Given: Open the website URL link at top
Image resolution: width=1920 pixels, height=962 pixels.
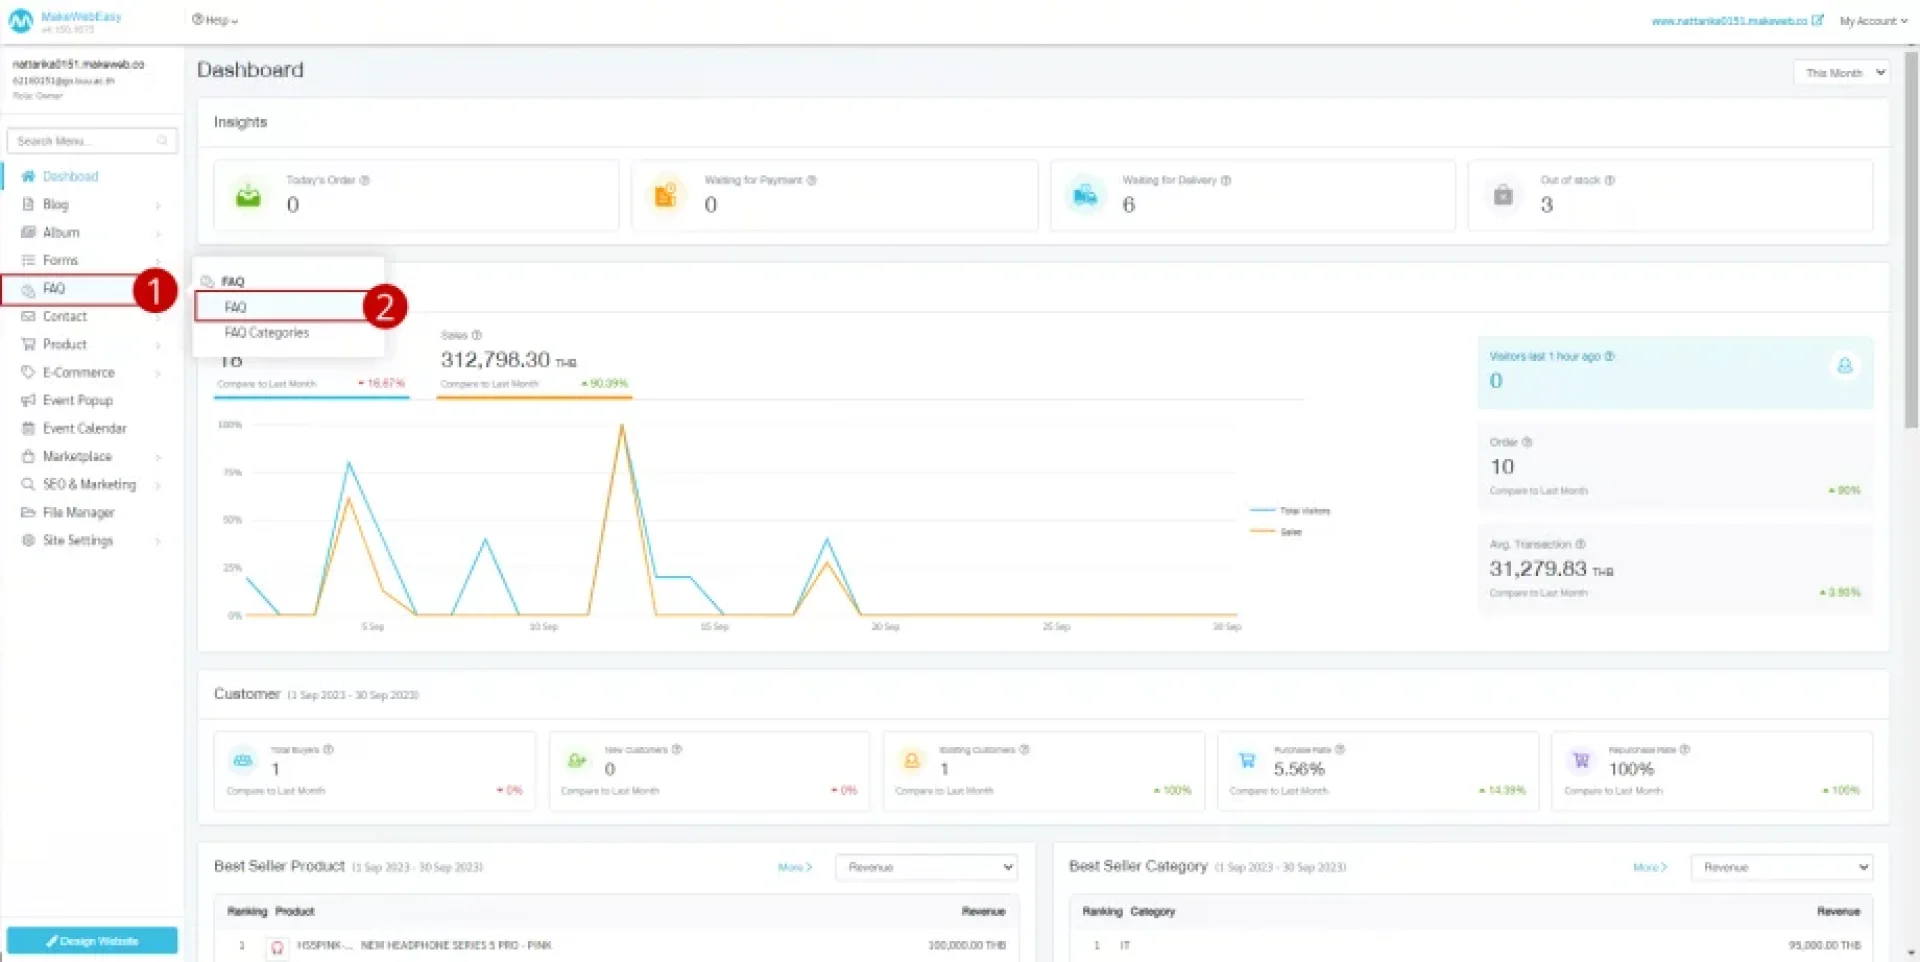Looking at the screenshot, I should (1730, 21).
